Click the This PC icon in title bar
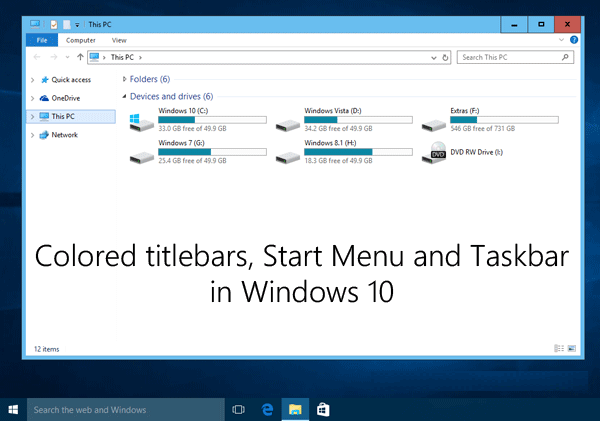Viewport: 600px width, 421px height. [x=35, y=24]
